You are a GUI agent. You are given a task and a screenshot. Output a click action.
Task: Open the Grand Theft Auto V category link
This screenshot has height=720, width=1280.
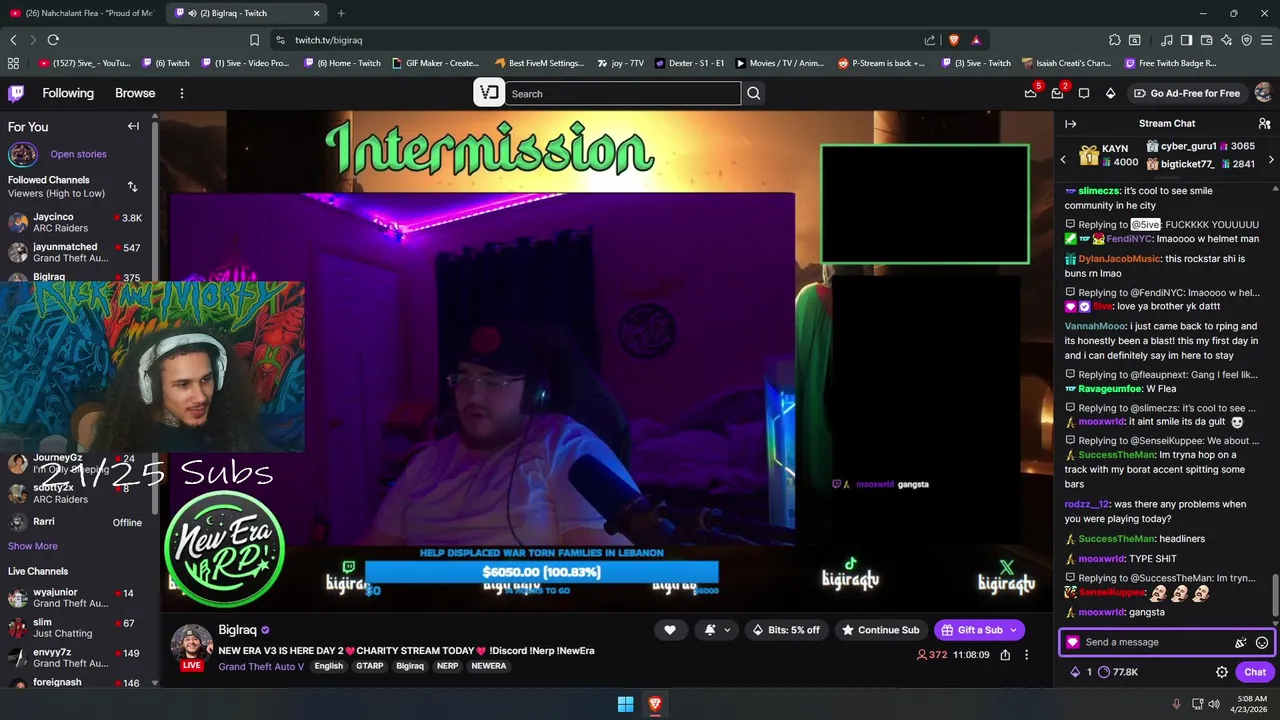(261, 666)
